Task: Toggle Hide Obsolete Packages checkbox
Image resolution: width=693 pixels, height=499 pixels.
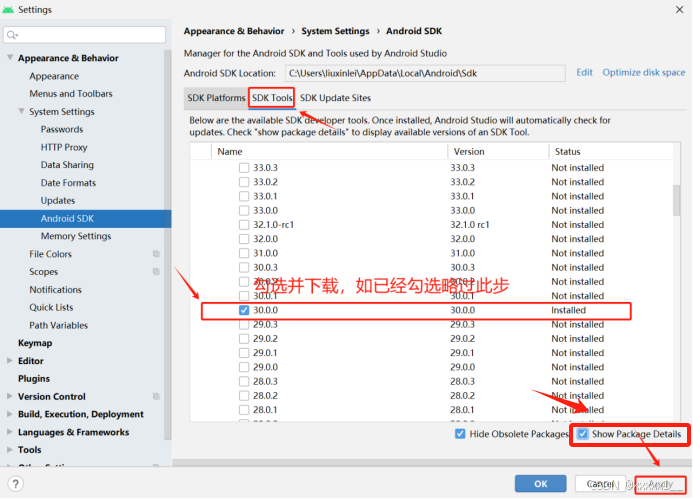Action: click(460, 434)
